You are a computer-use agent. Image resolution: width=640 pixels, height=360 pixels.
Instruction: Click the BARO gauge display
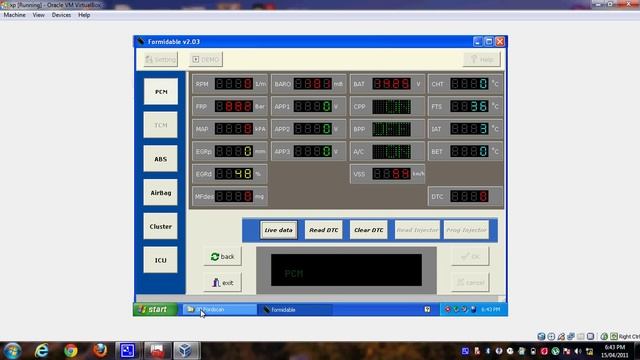313,84
